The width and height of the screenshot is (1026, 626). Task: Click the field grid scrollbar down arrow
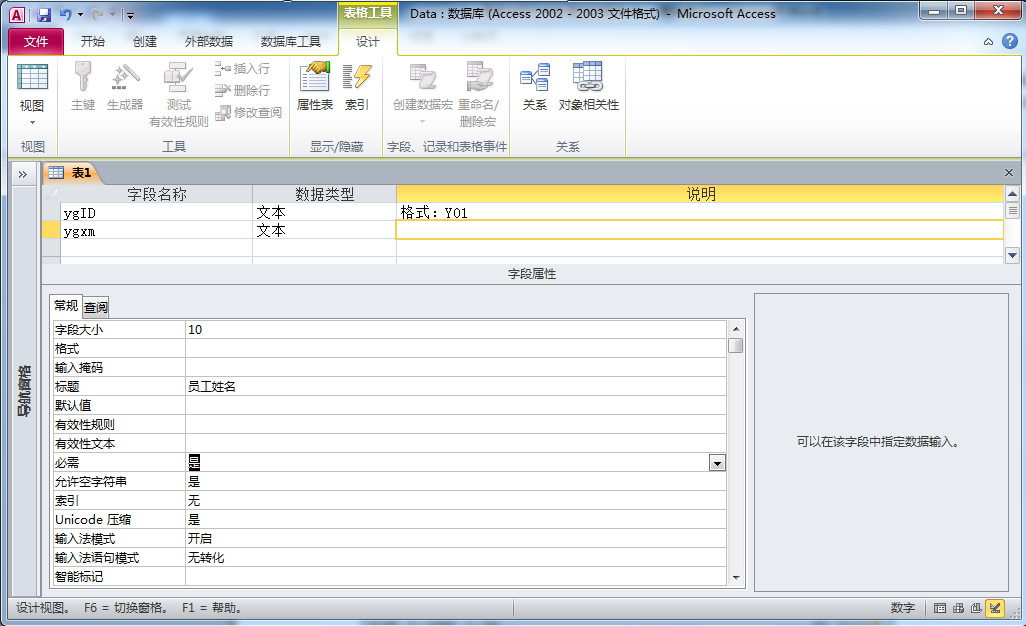click(x=1012, y=255)
